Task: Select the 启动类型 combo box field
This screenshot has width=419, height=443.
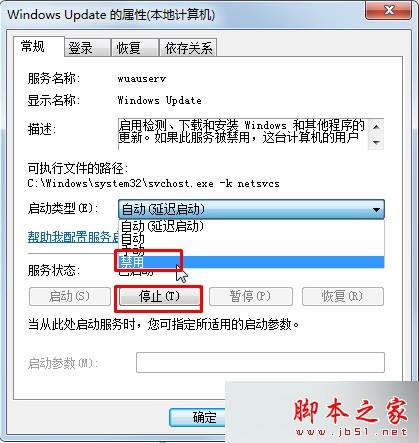Action: click(251, 210)
